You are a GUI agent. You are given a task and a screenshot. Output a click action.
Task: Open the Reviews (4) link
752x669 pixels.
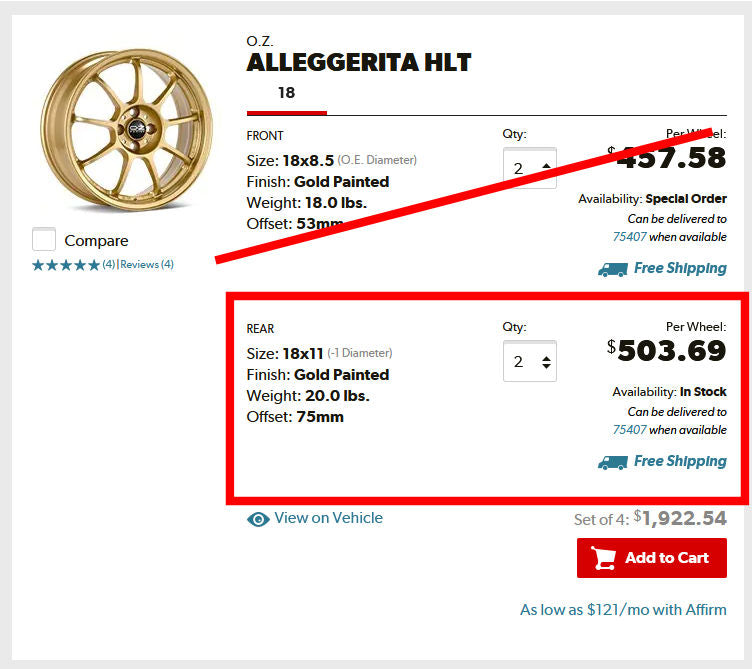147,265
